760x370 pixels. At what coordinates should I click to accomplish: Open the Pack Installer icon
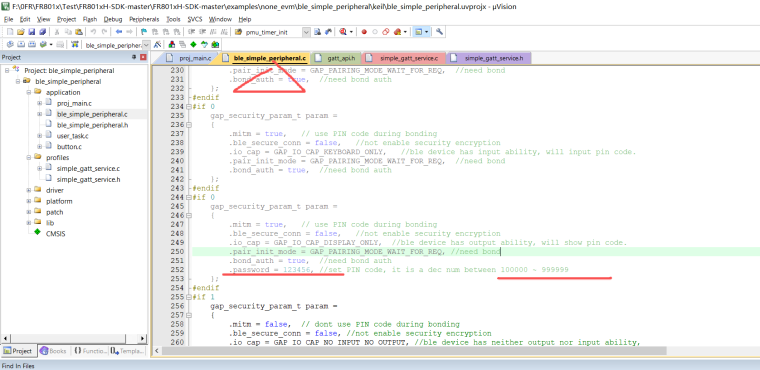[215, 45]
